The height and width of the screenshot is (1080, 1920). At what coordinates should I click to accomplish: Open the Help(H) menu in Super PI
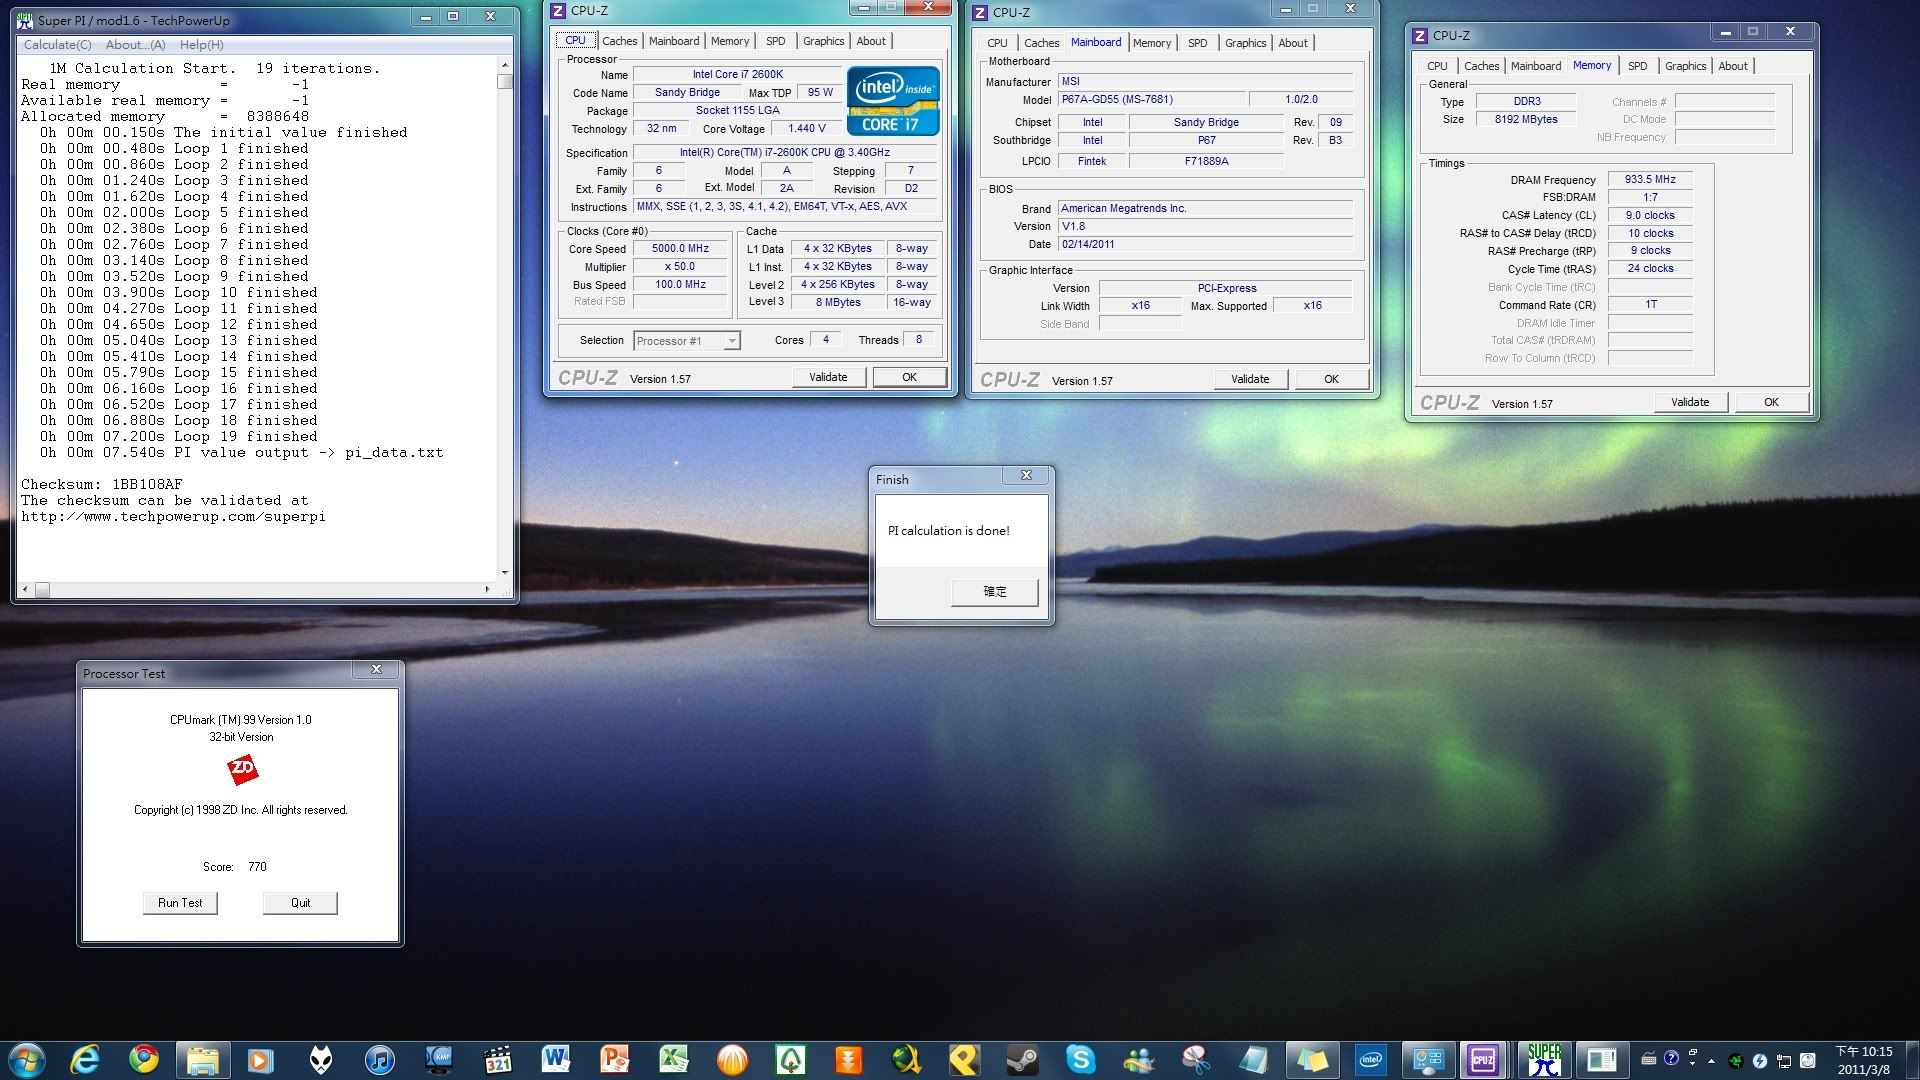coord(201,45)
